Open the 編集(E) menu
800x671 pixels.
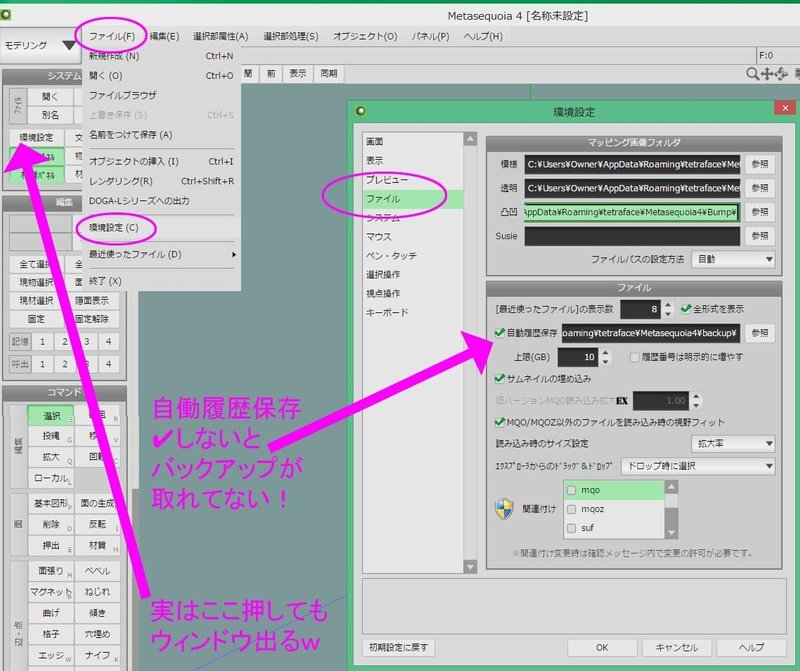point(164,36)
